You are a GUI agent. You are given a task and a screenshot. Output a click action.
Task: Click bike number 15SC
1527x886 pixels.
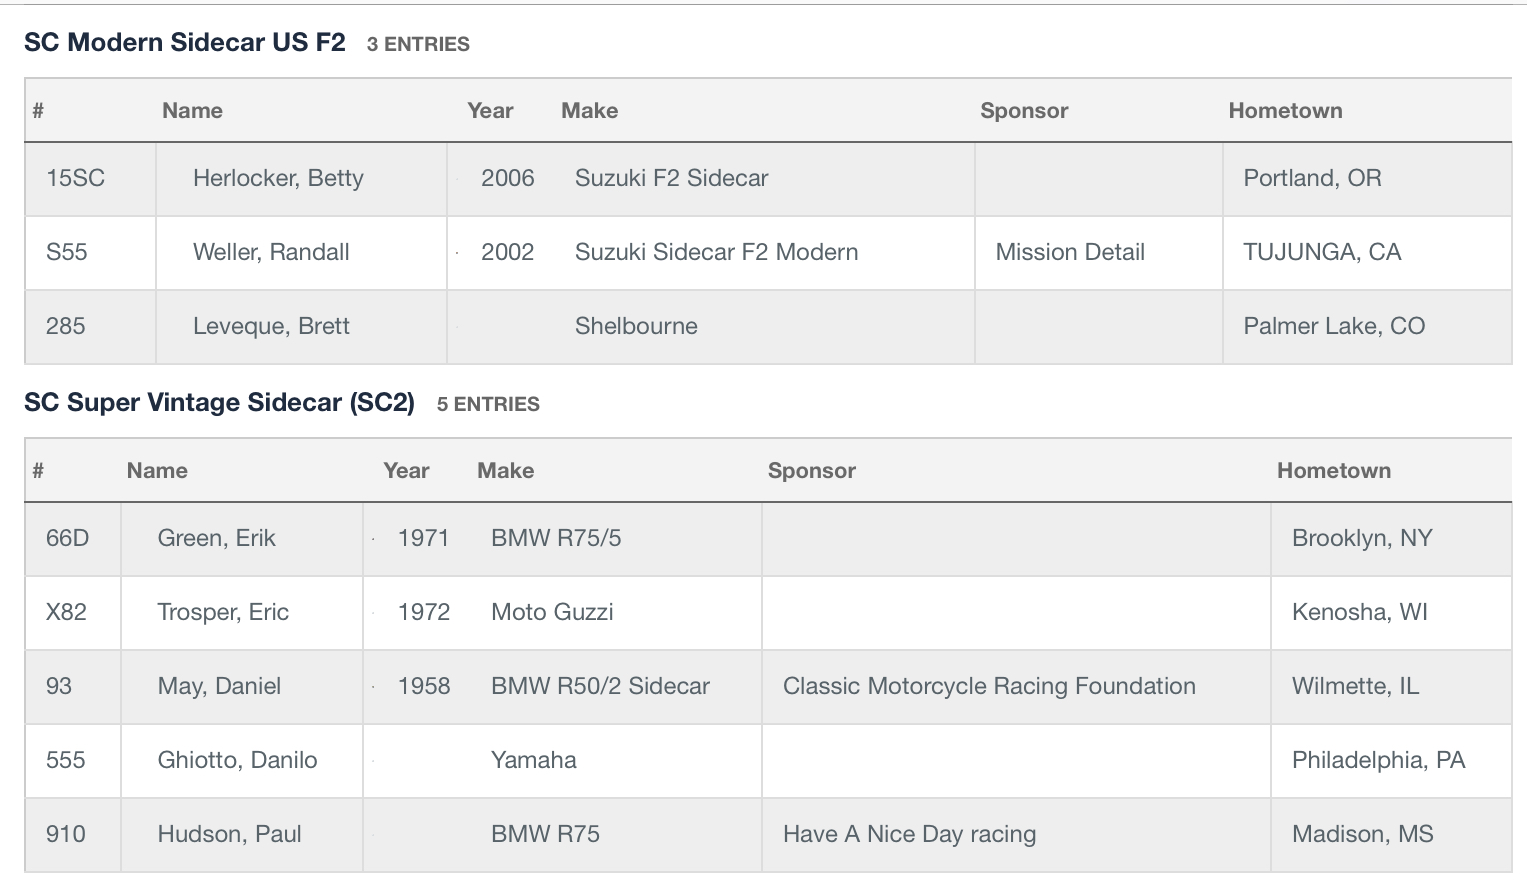click(x=75, y=178)
